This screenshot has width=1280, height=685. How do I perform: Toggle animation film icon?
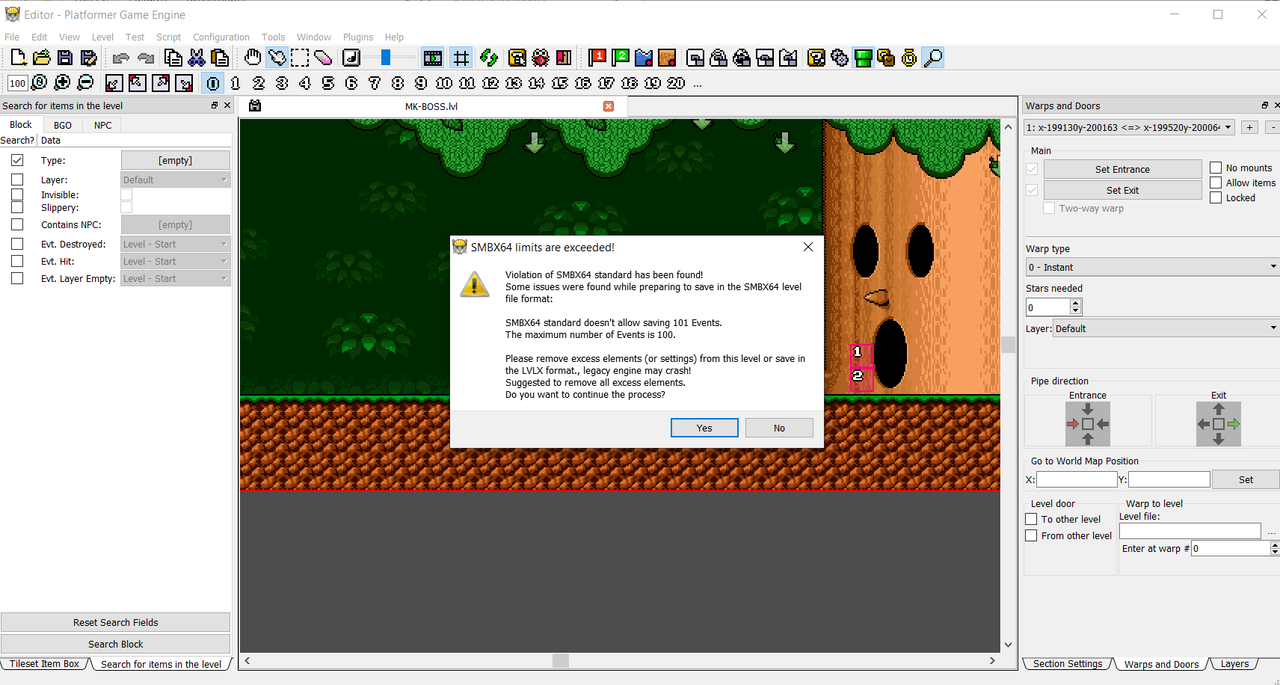point(433,58)
